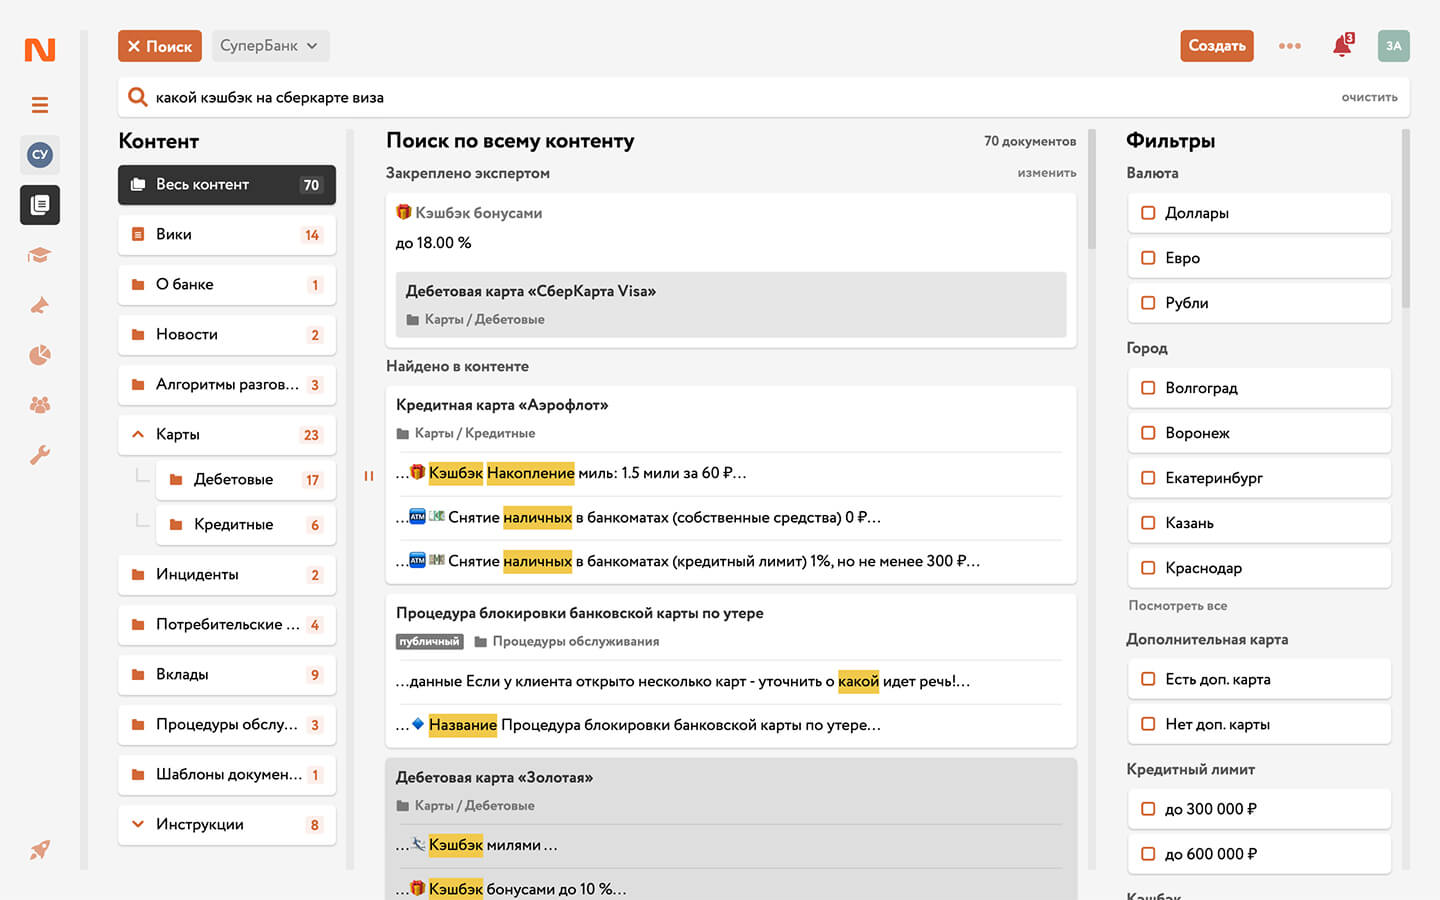Screen dimensions: 1440x900
Task: Check the Екатеринбург city filter
Action: pos(1148,478)
